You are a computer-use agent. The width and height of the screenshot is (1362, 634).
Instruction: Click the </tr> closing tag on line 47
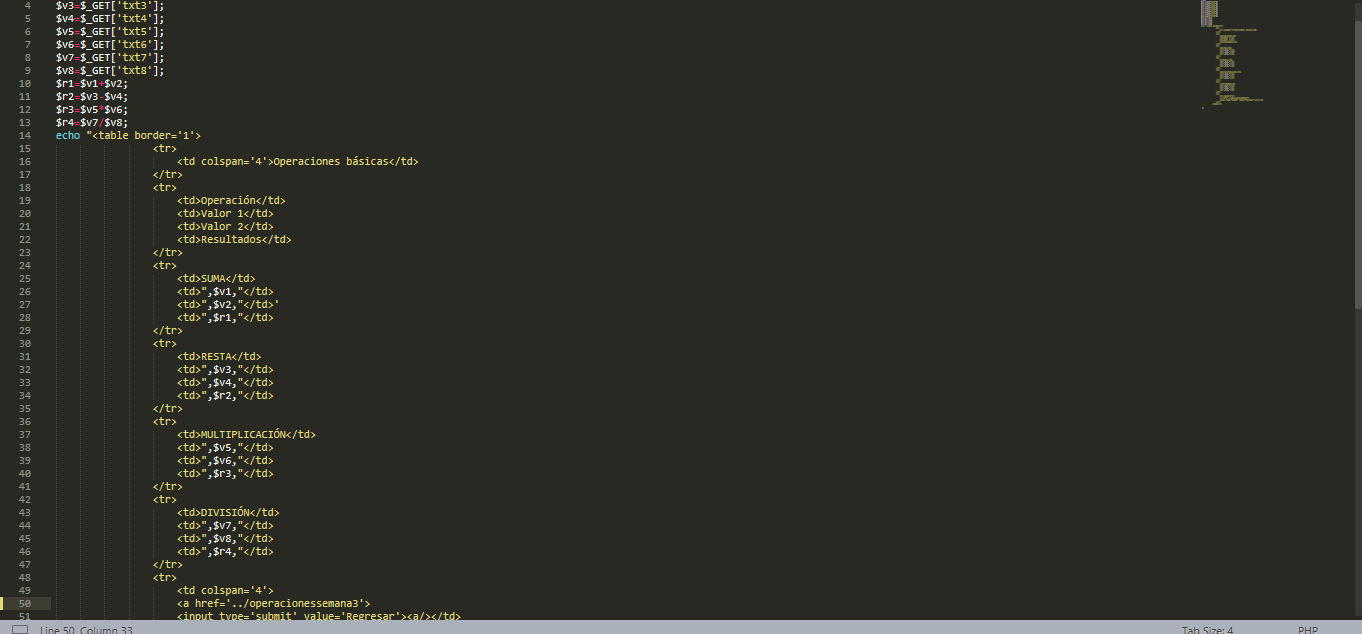coord(168,564)
